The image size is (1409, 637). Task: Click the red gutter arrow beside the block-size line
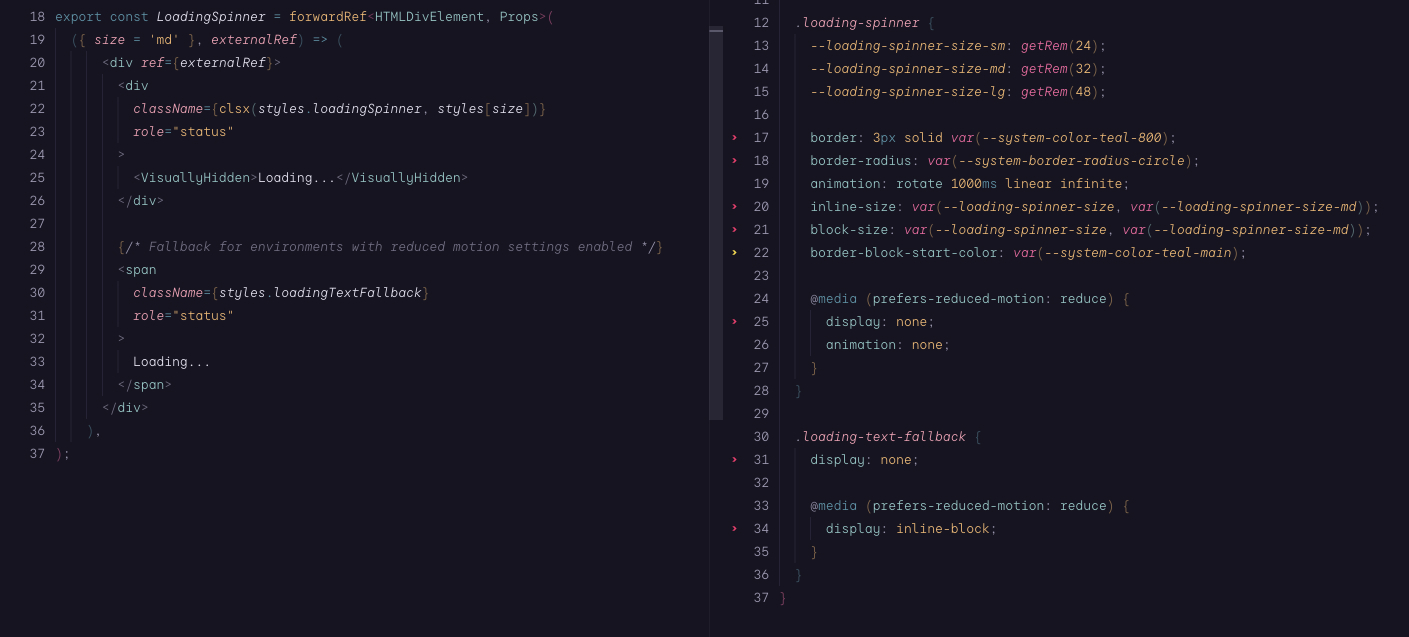(x=734, y=229)
